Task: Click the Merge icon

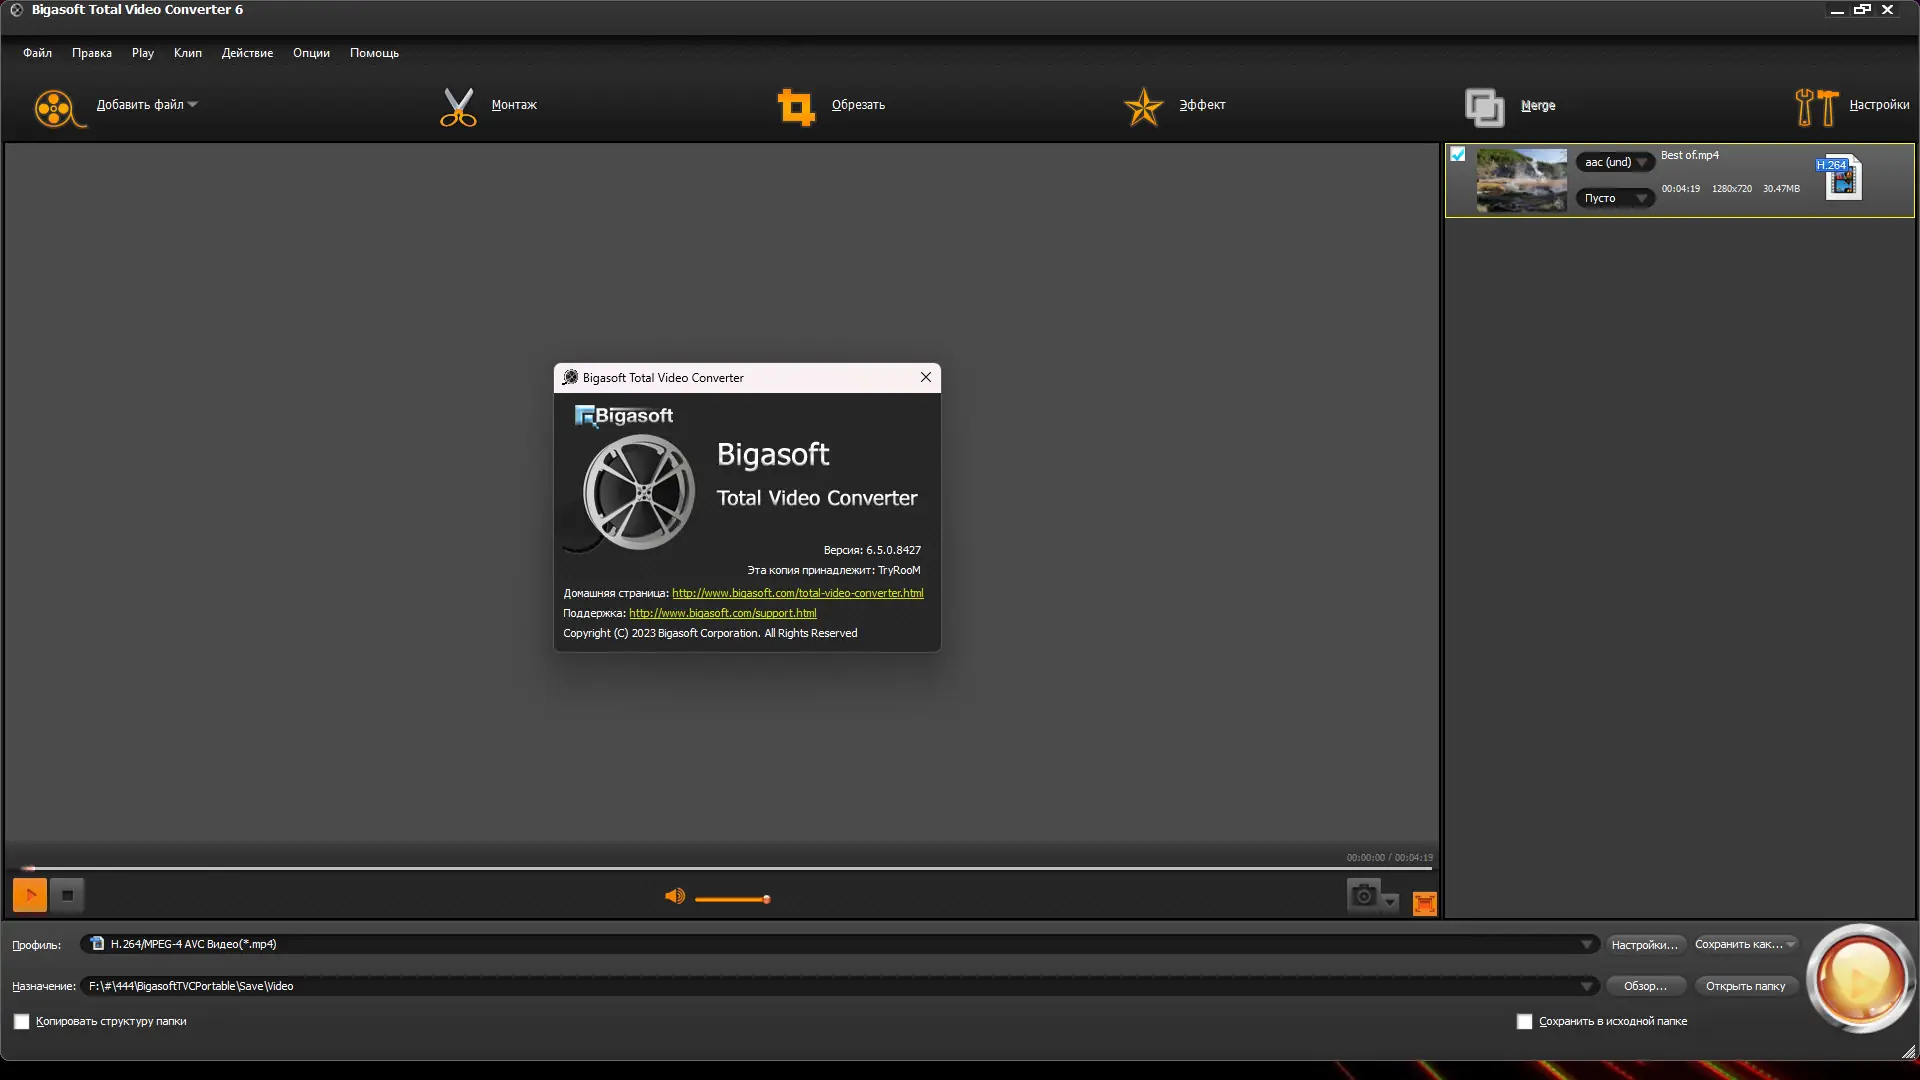Action: pos(1484,106)
